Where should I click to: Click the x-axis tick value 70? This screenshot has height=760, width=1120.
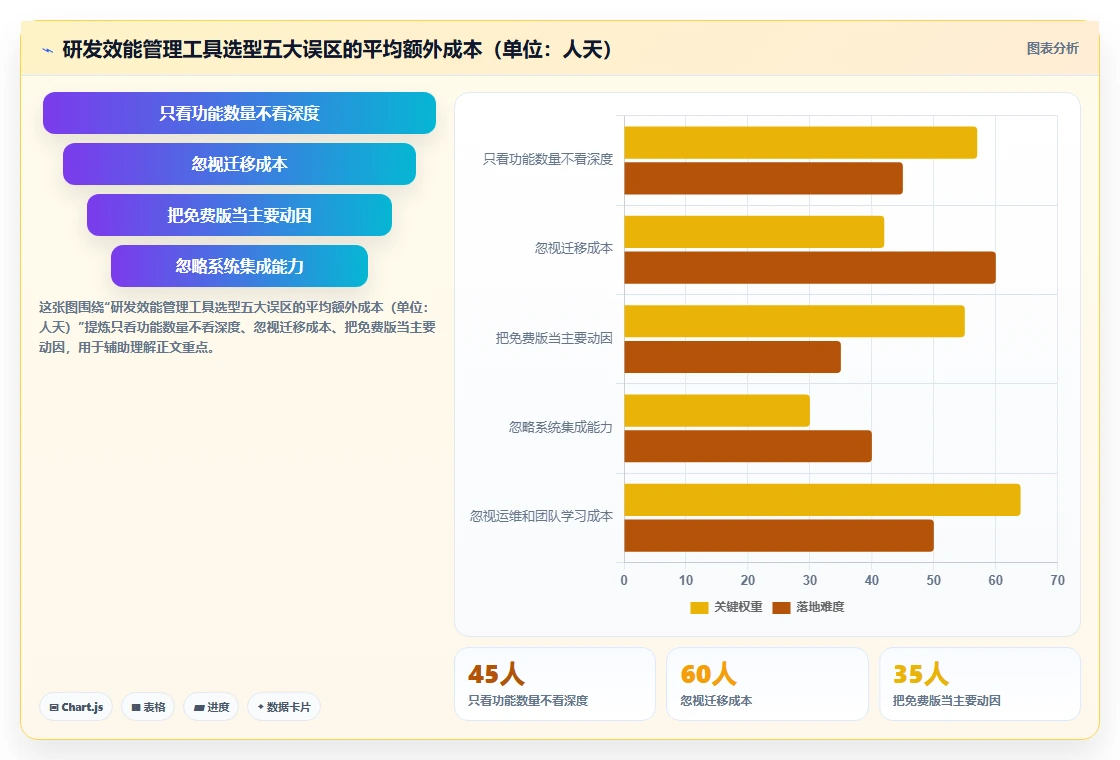pos(1057,581)
